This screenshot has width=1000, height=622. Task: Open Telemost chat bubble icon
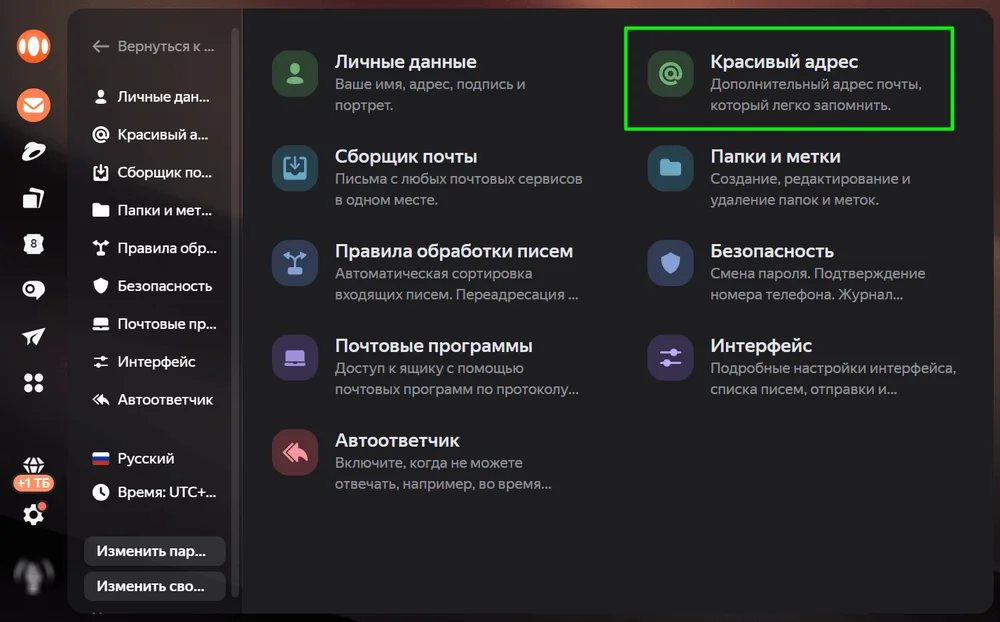click(x=33, y=290)
